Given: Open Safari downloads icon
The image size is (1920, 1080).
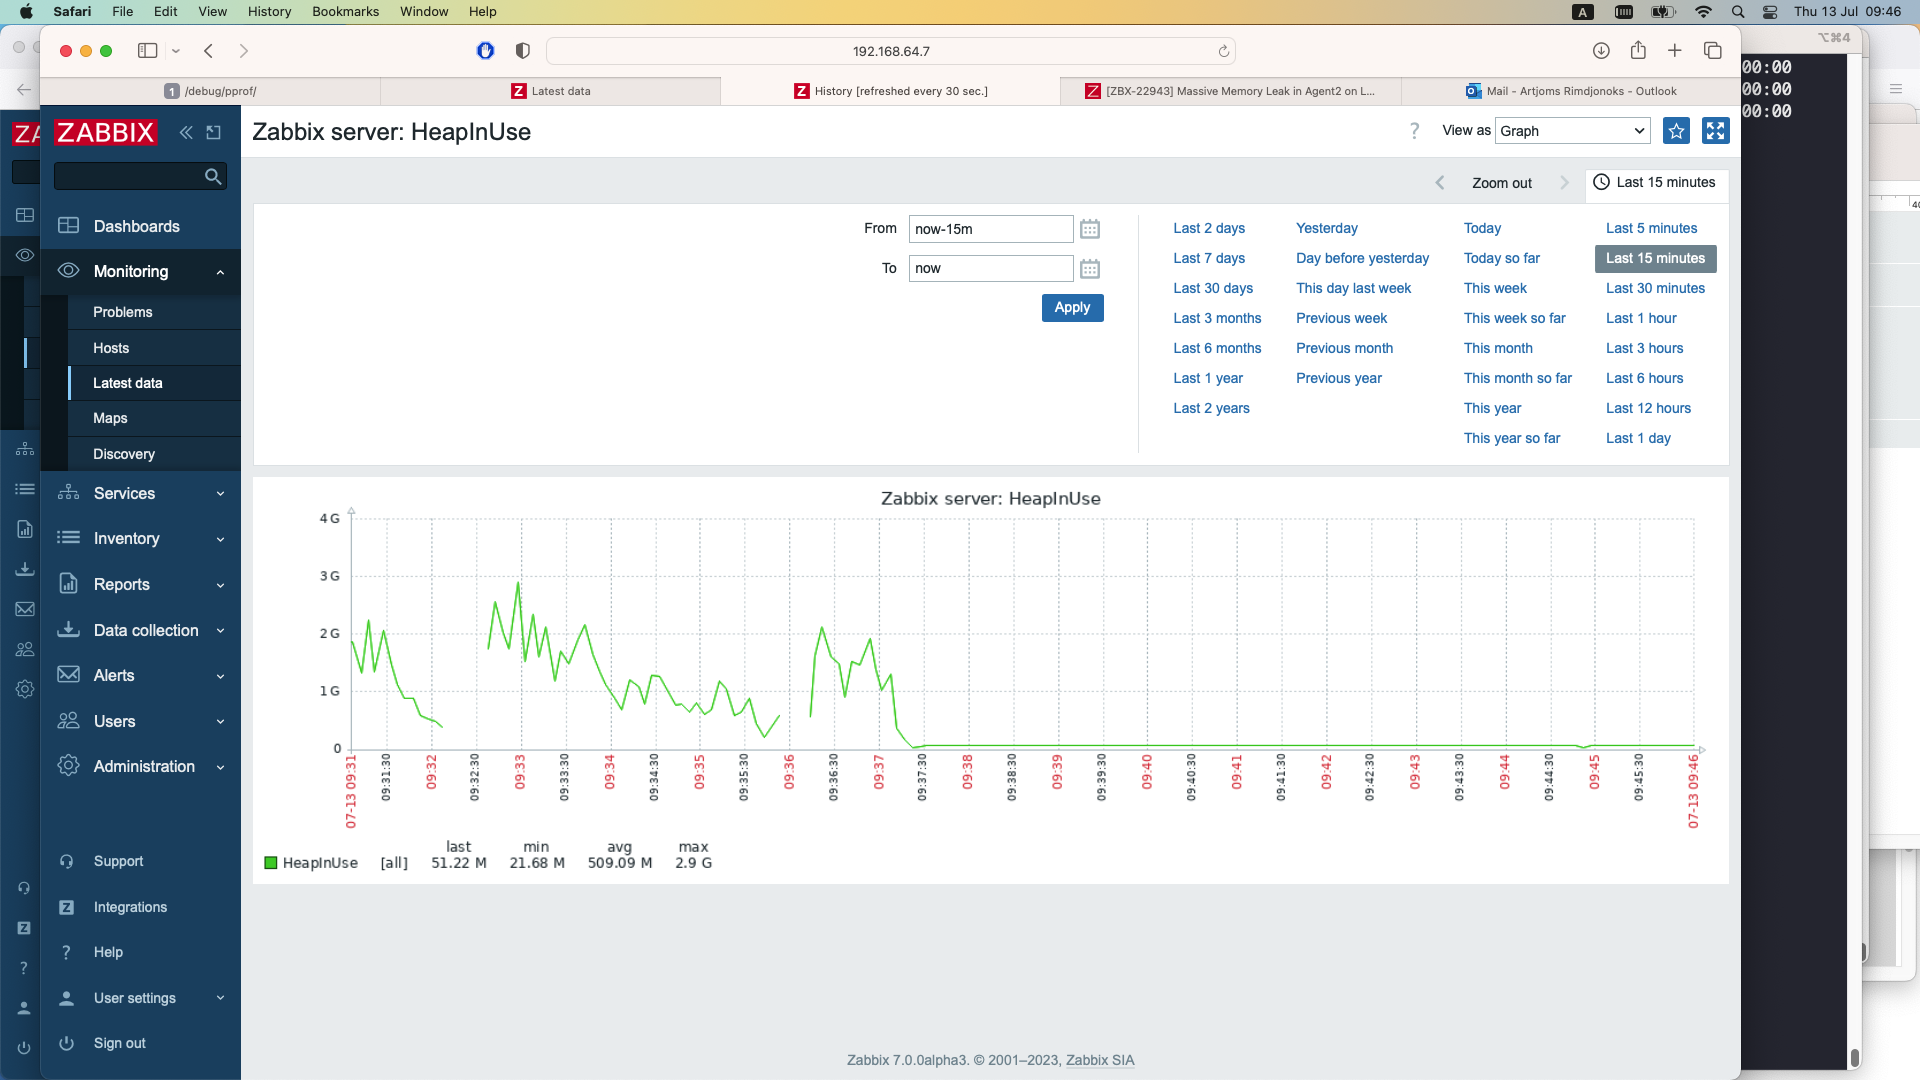Looking at the screenshot, I should click(1601, 51).
